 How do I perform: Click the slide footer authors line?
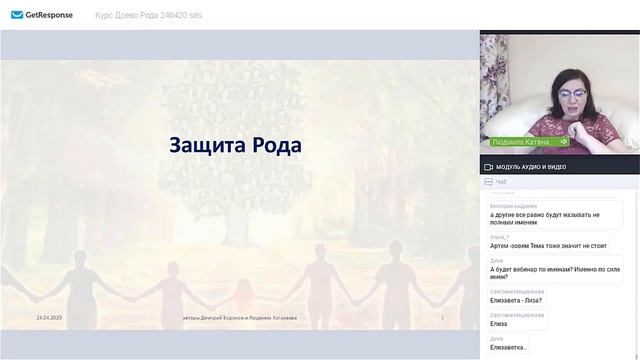click(240, 318)
